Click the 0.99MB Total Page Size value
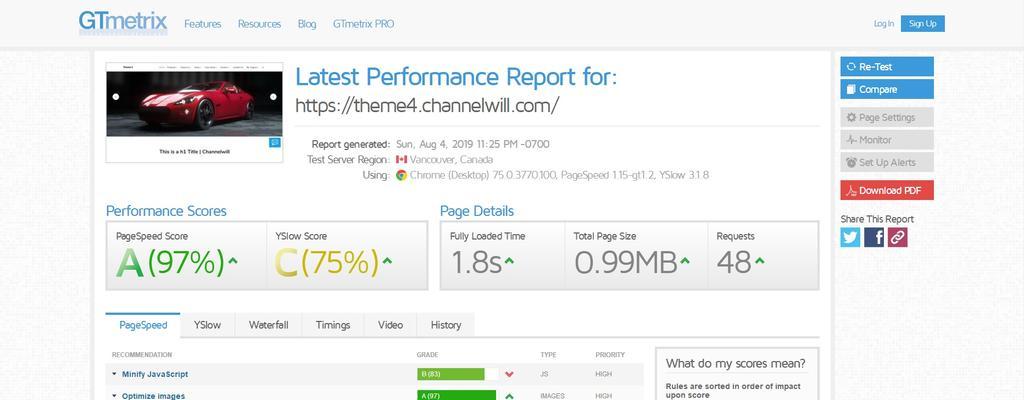Viewport: 1024px width, 400px height. click(626, 262)
